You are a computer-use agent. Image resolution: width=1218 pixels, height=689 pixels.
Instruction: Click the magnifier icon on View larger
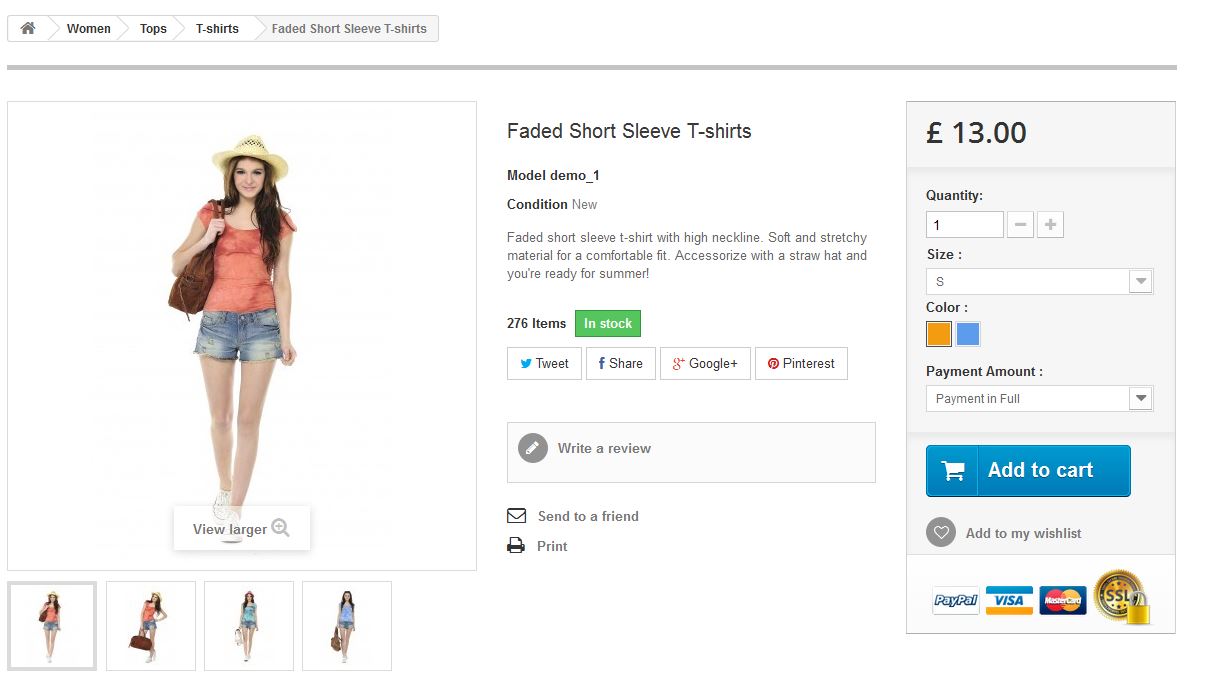pos(281,528)
